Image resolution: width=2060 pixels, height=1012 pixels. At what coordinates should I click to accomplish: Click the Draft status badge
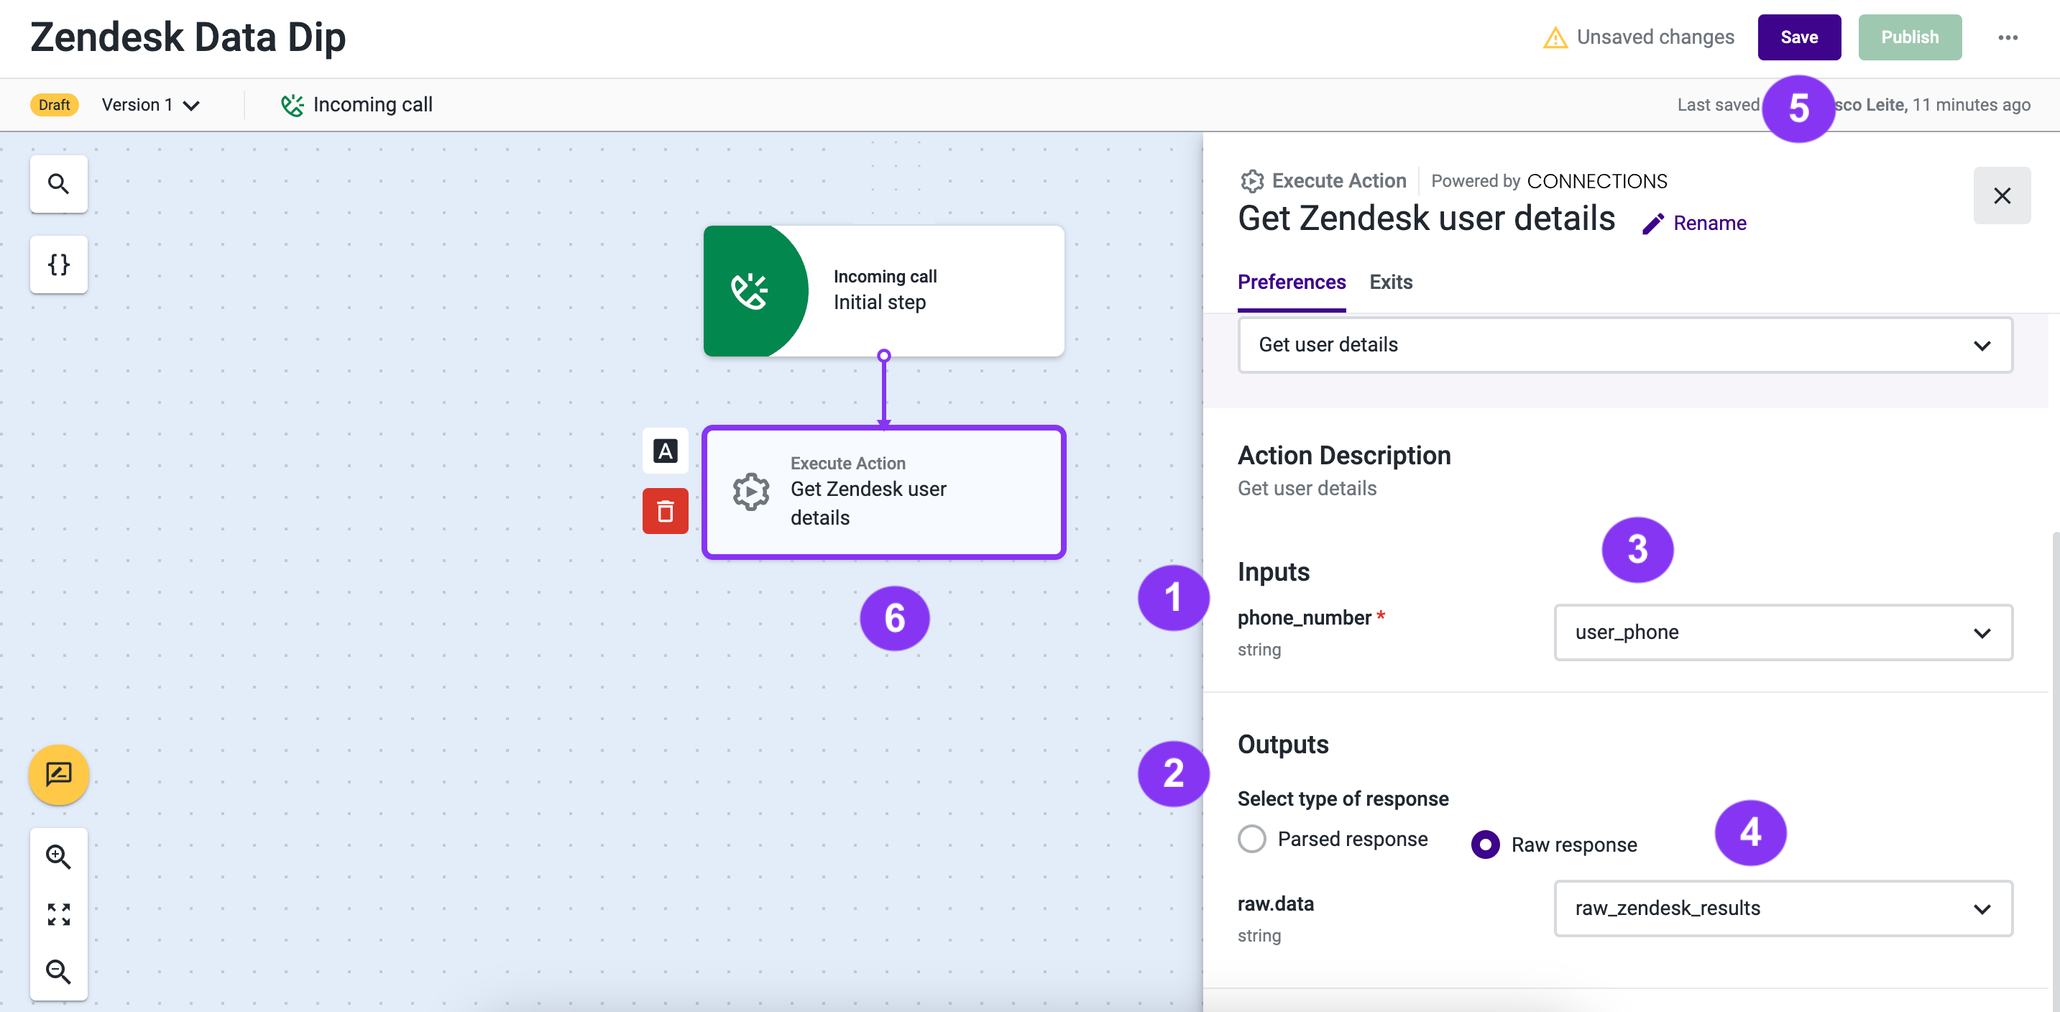point(54,105)
